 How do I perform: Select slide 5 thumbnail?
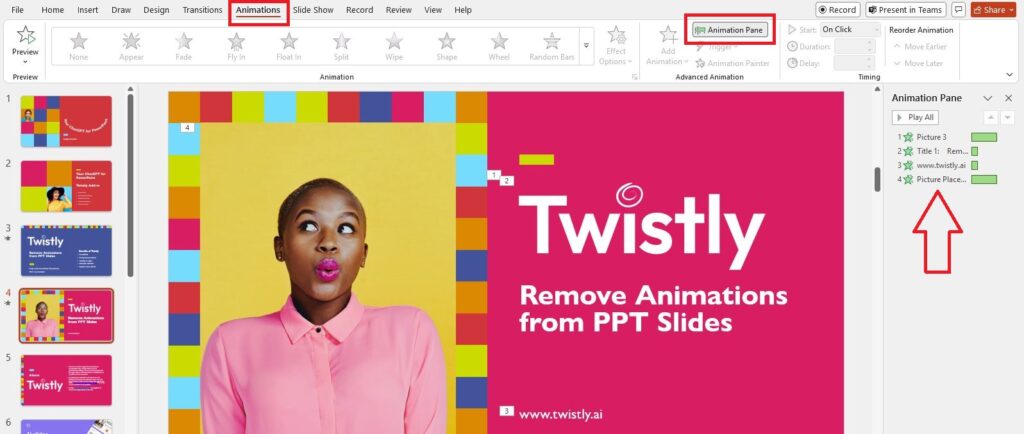point(66,380)
